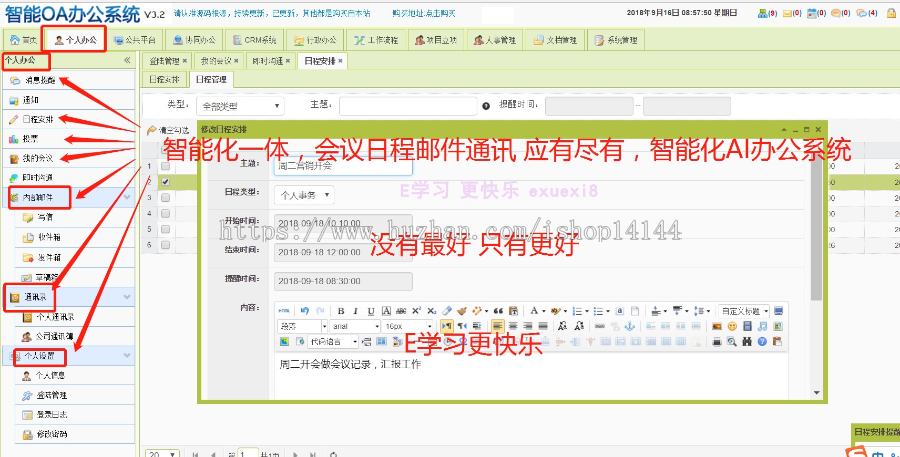The image size is (900, 457).
Task: Click the scroll-down arrow of the dialog
Action: point(816,393)
